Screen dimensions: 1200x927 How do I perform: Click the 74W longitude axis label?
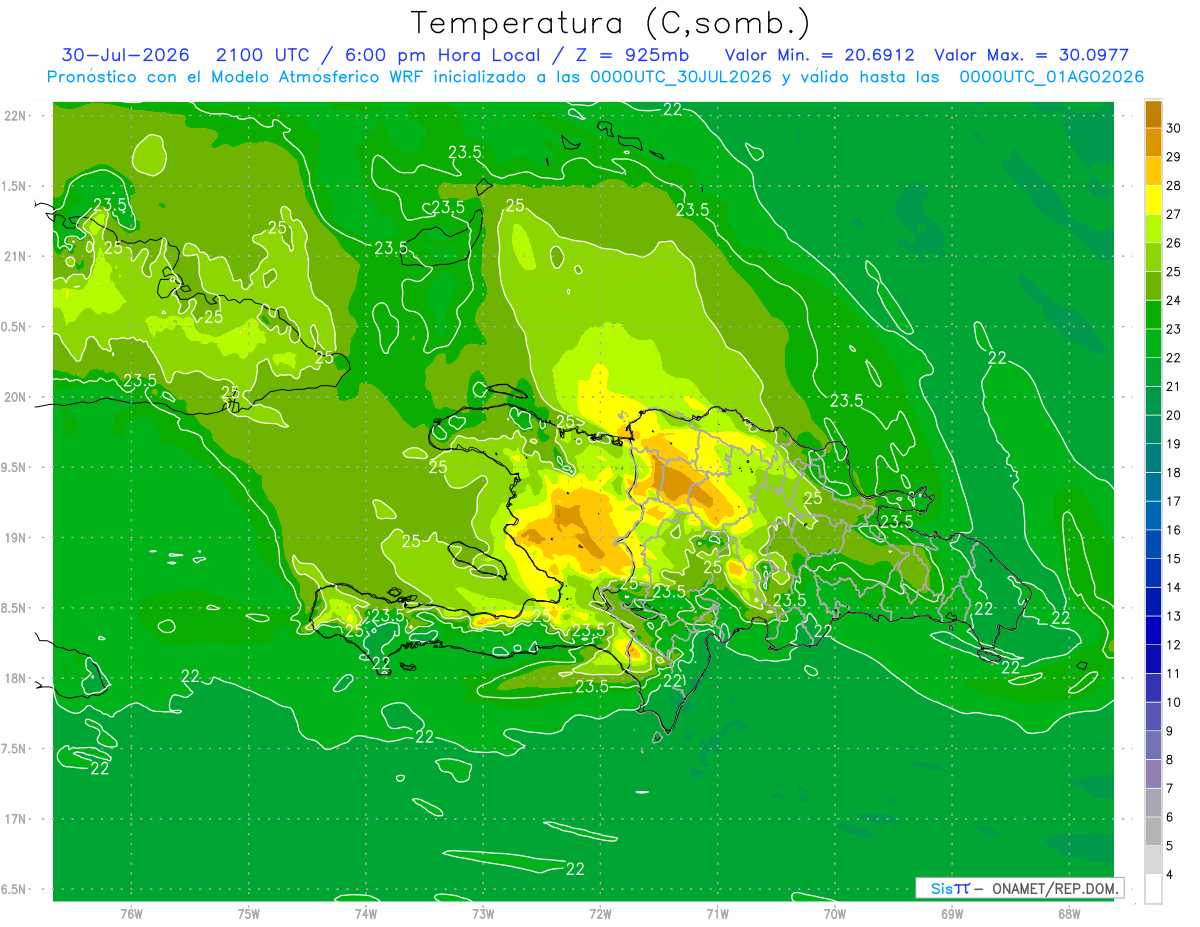pyautogui.click(x=366, y=913)
